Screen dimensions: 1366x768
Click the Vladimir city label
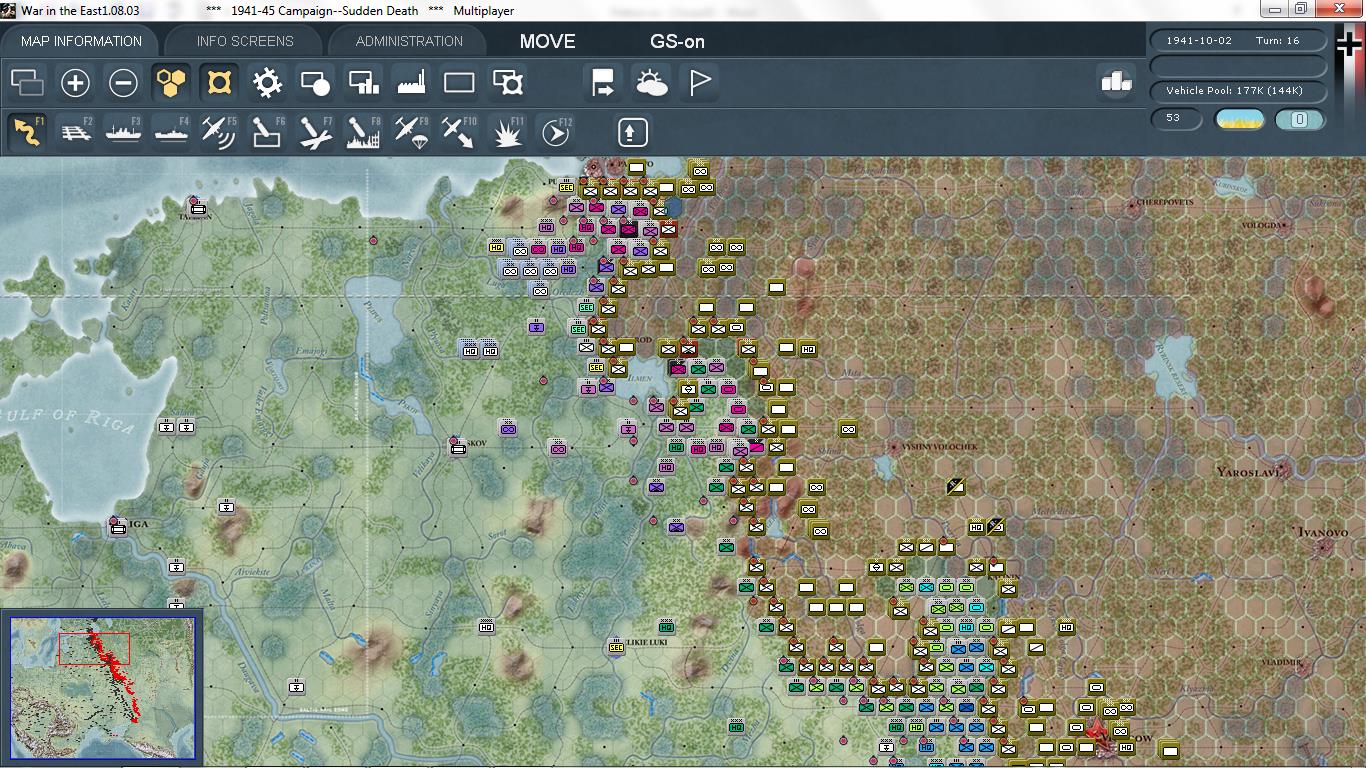[1281, 662]
